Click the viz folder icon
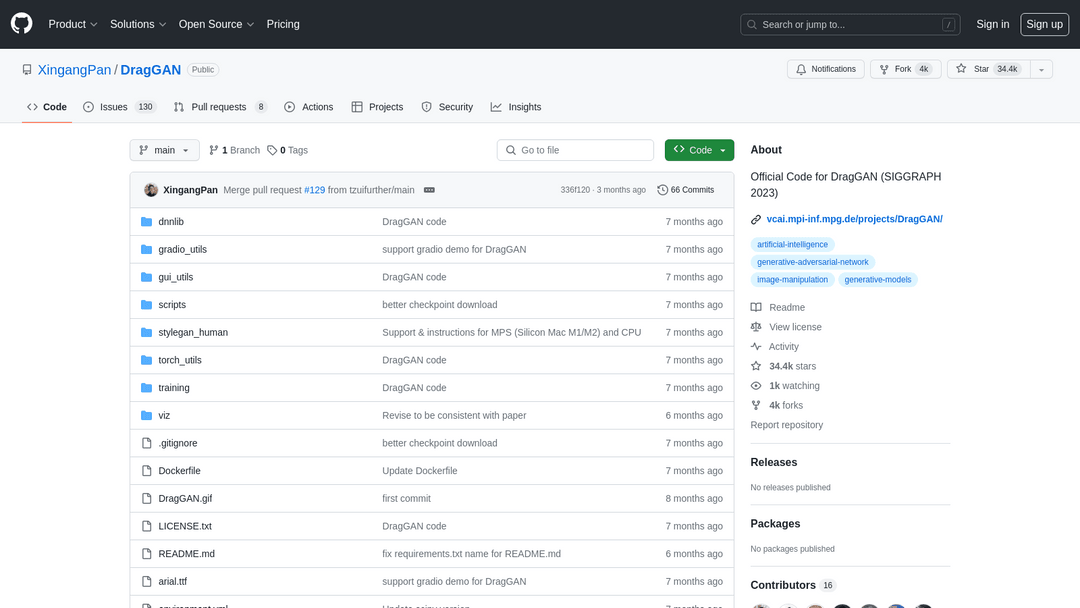This screenshot has width=1080, height=608. coord(146,415)
